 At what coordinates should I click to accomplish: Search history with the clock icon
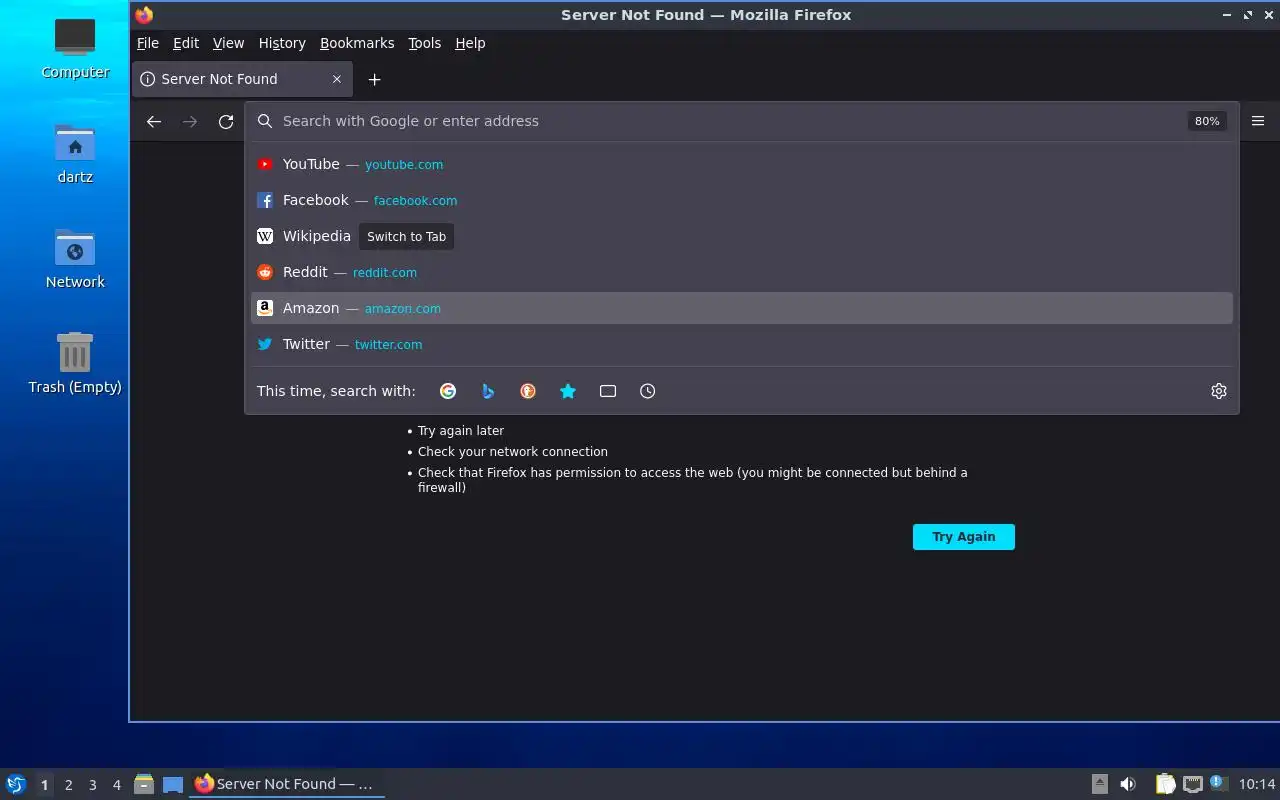(648, 391)
